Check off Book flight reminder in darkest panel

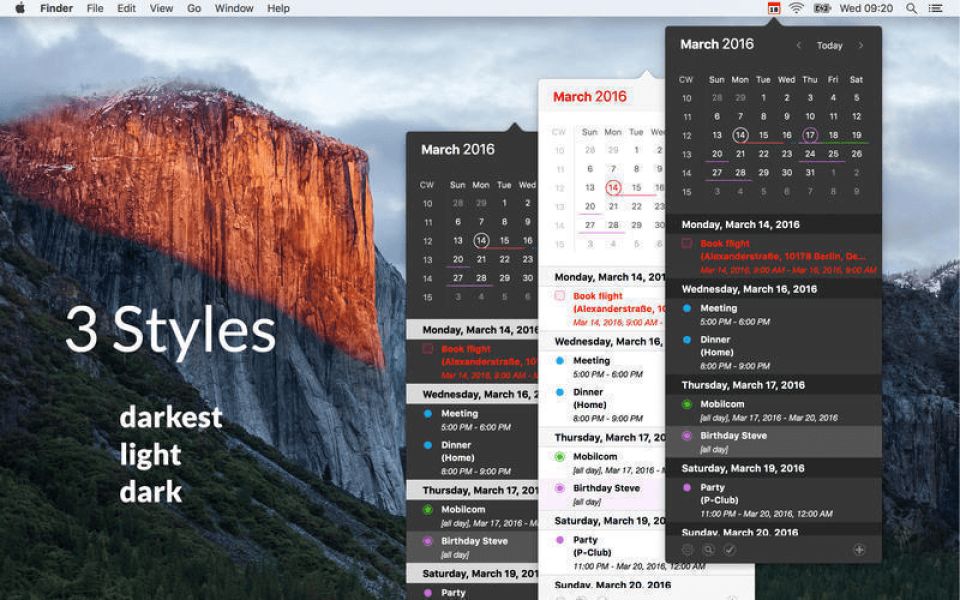pyautogui.click(x=687, y=244)
